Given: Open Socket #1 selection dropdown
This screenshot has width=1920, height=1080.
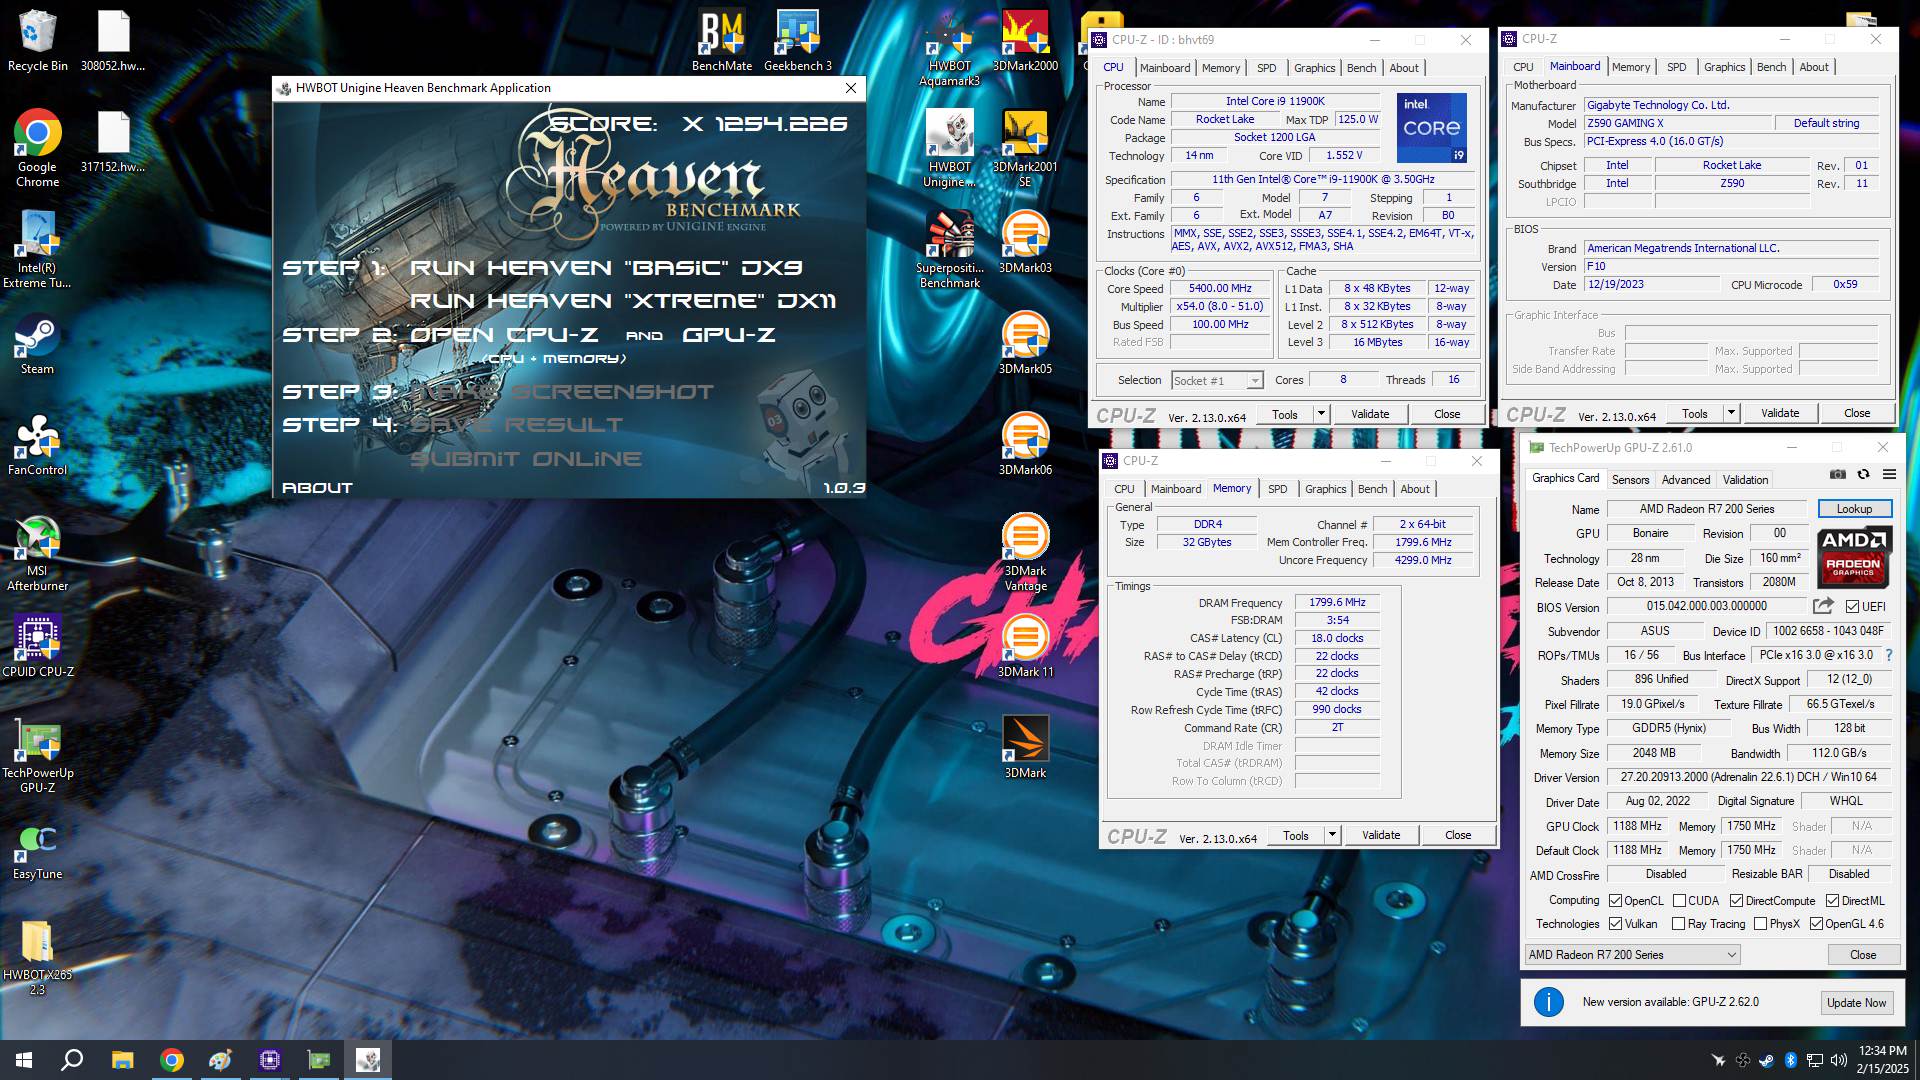Looking at the screenshot, I should (x=1217, y=381).
